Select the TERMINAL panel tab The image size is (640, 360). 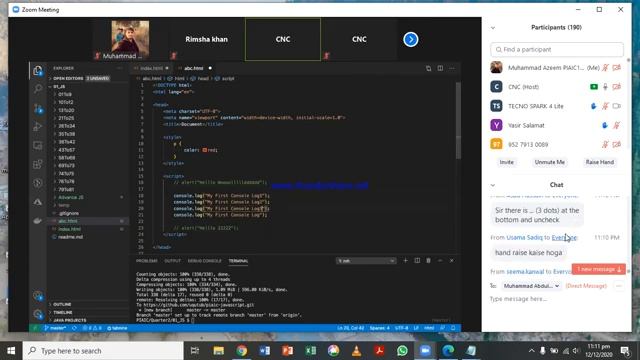pyautogui.click(x=238, y=261)
